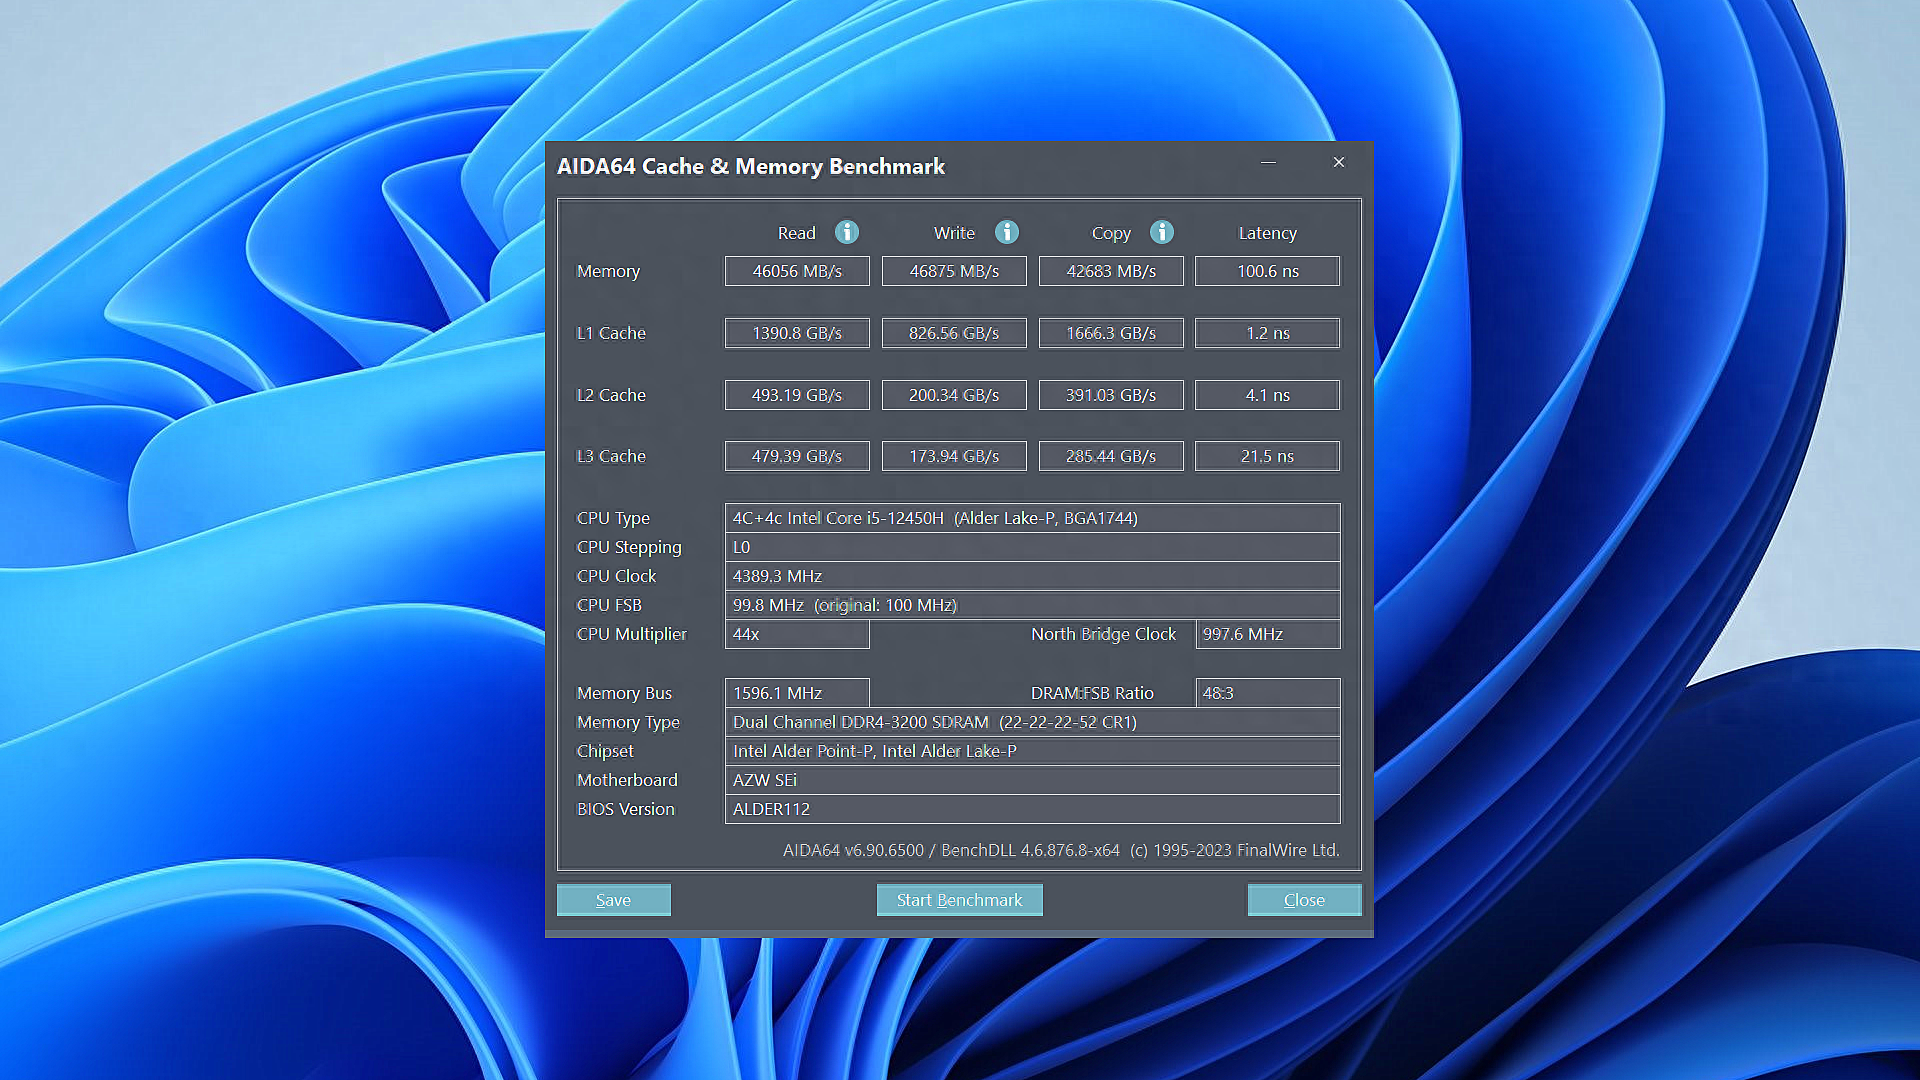Click the Save button
The width and height of the screenshot is (1920, 1080).
(x=613, y=900)
